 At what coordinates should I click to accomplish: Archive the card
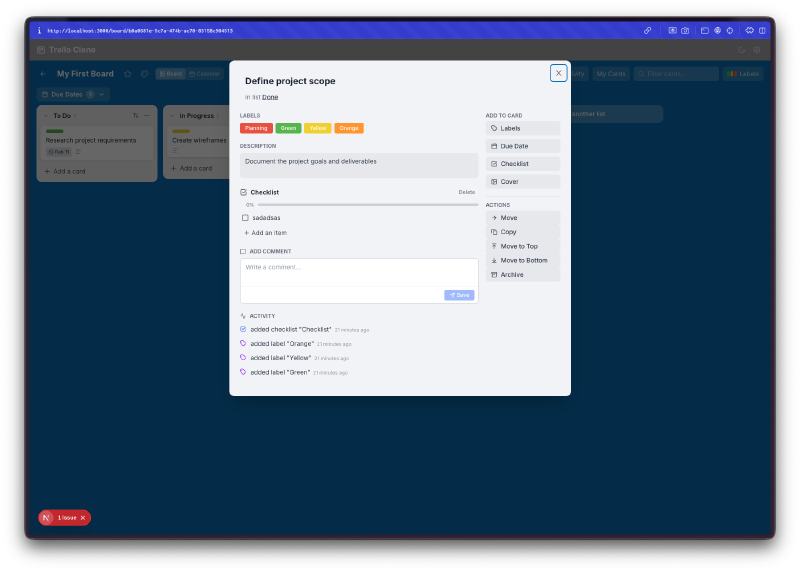(x=522, y=274)
